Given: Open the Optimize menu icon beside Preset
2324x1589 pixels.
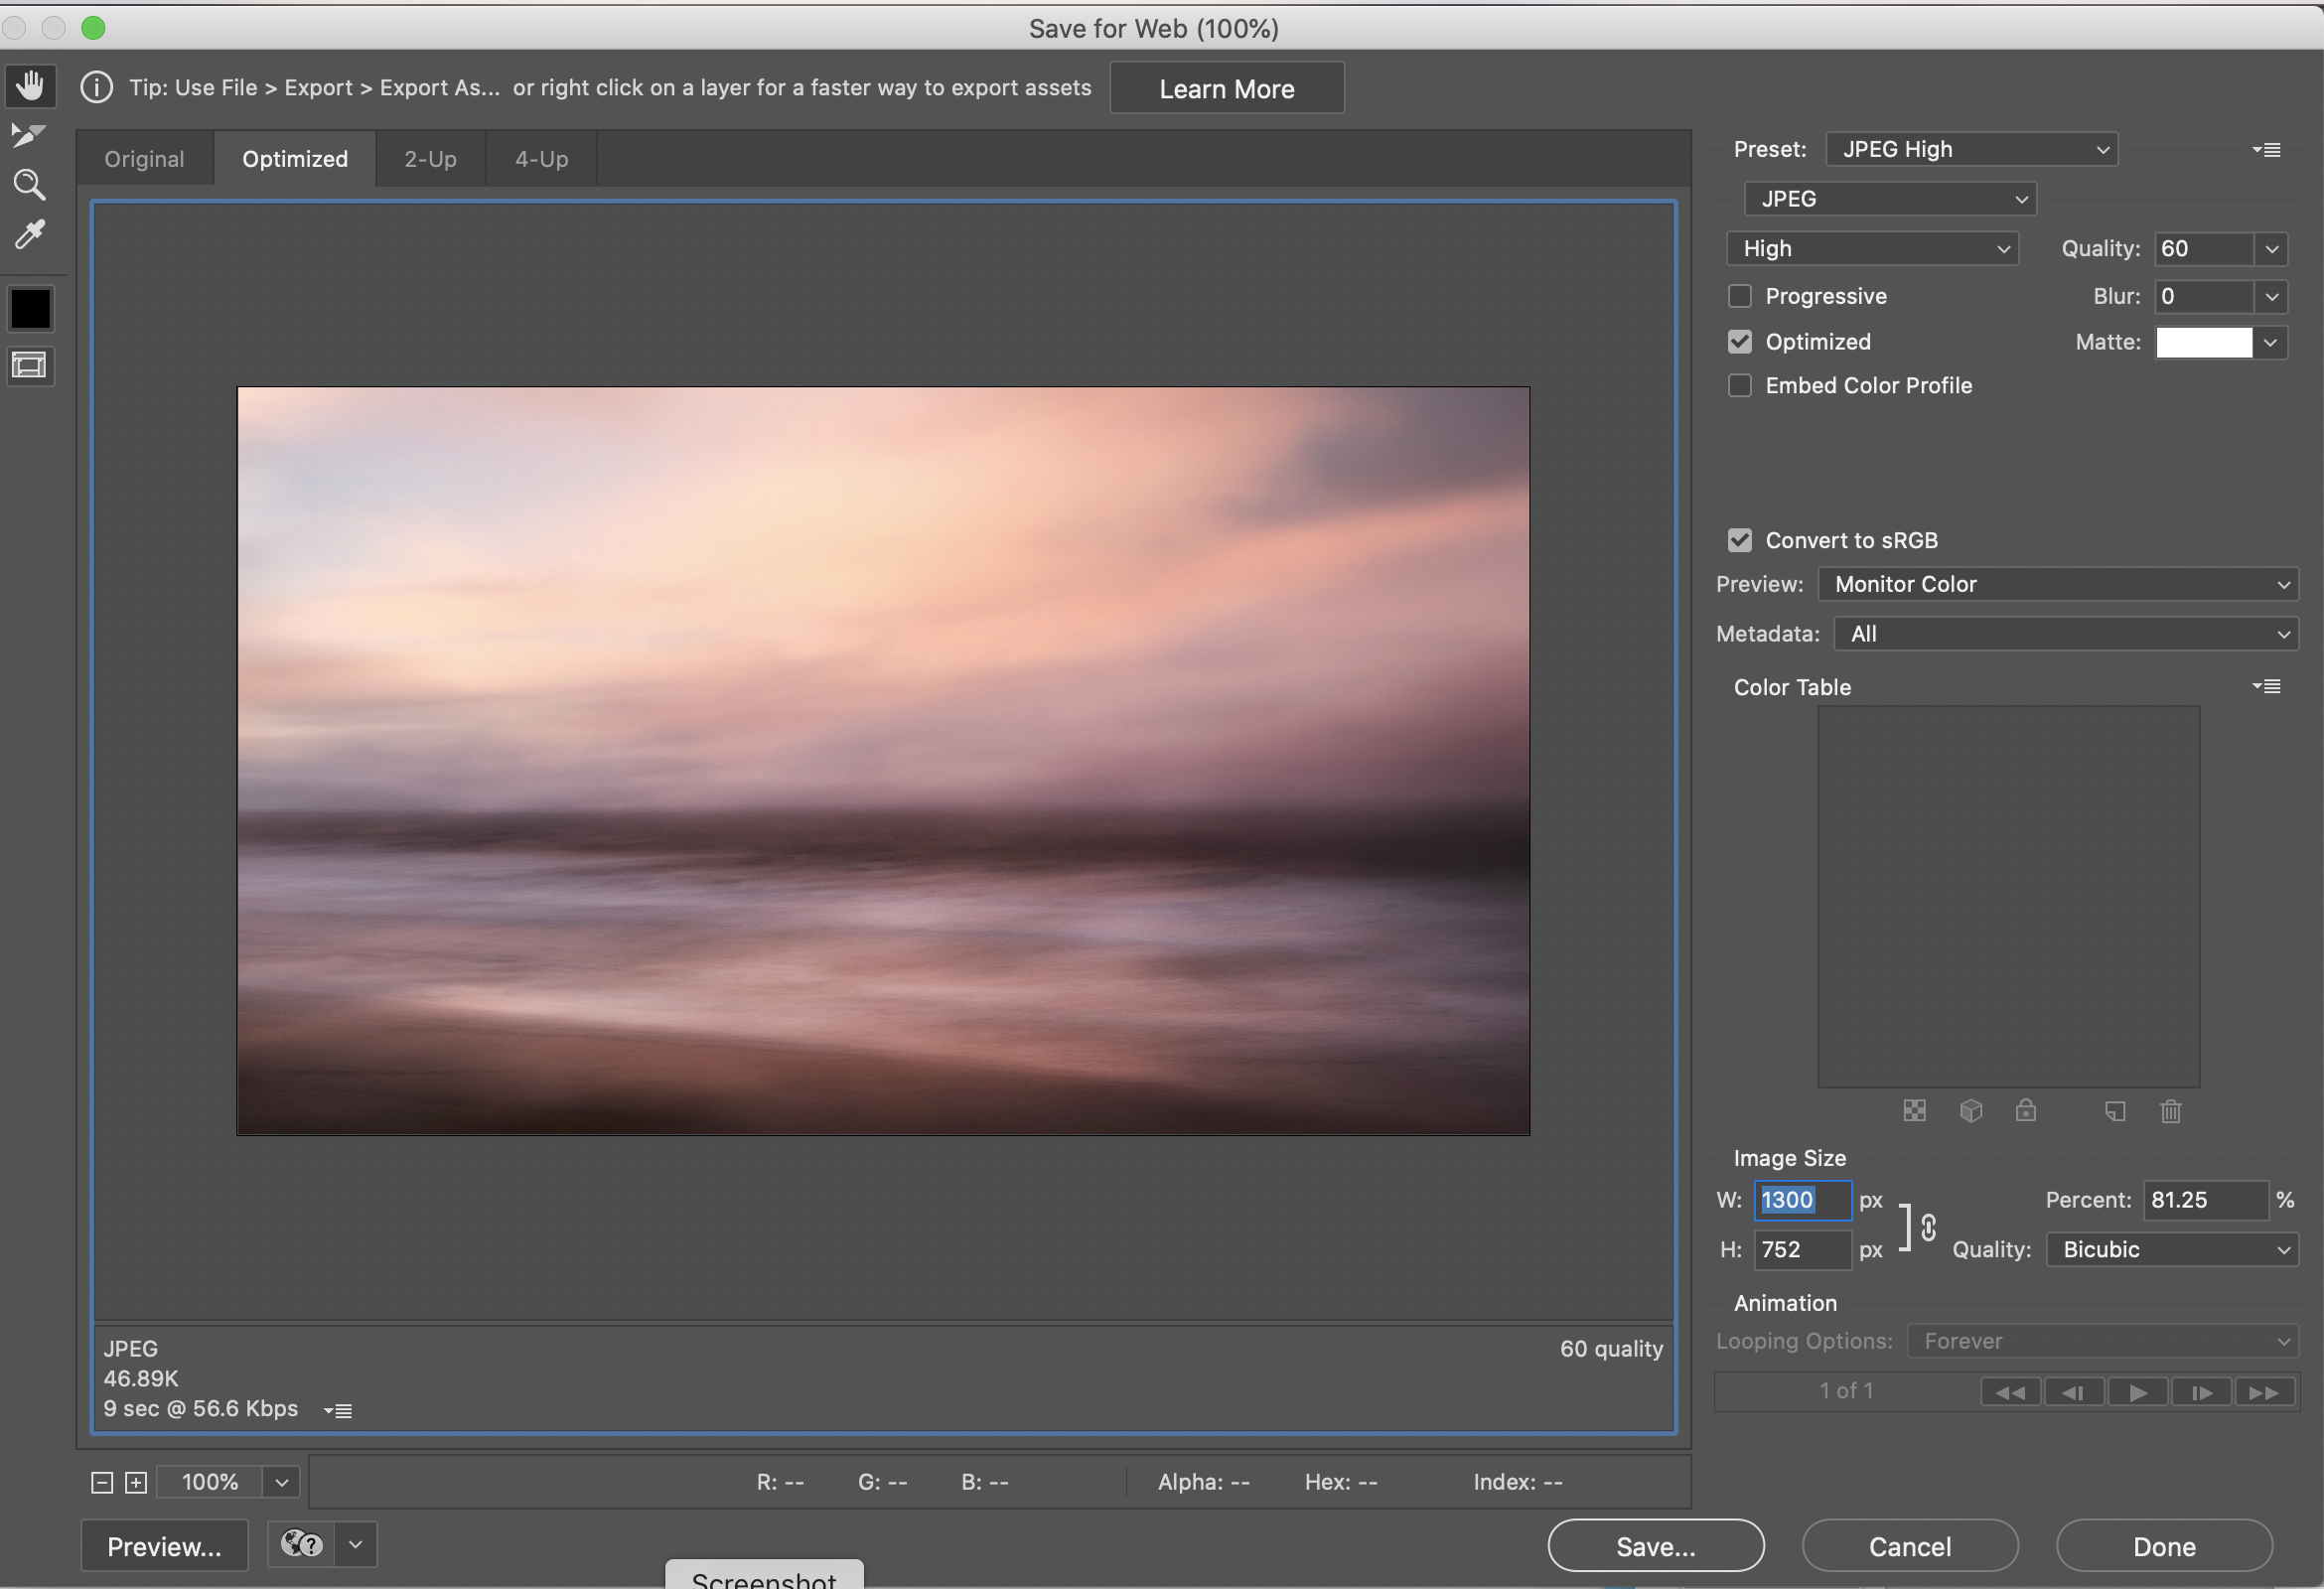Looking at the screenshot, I should [x=2267, y=150].
